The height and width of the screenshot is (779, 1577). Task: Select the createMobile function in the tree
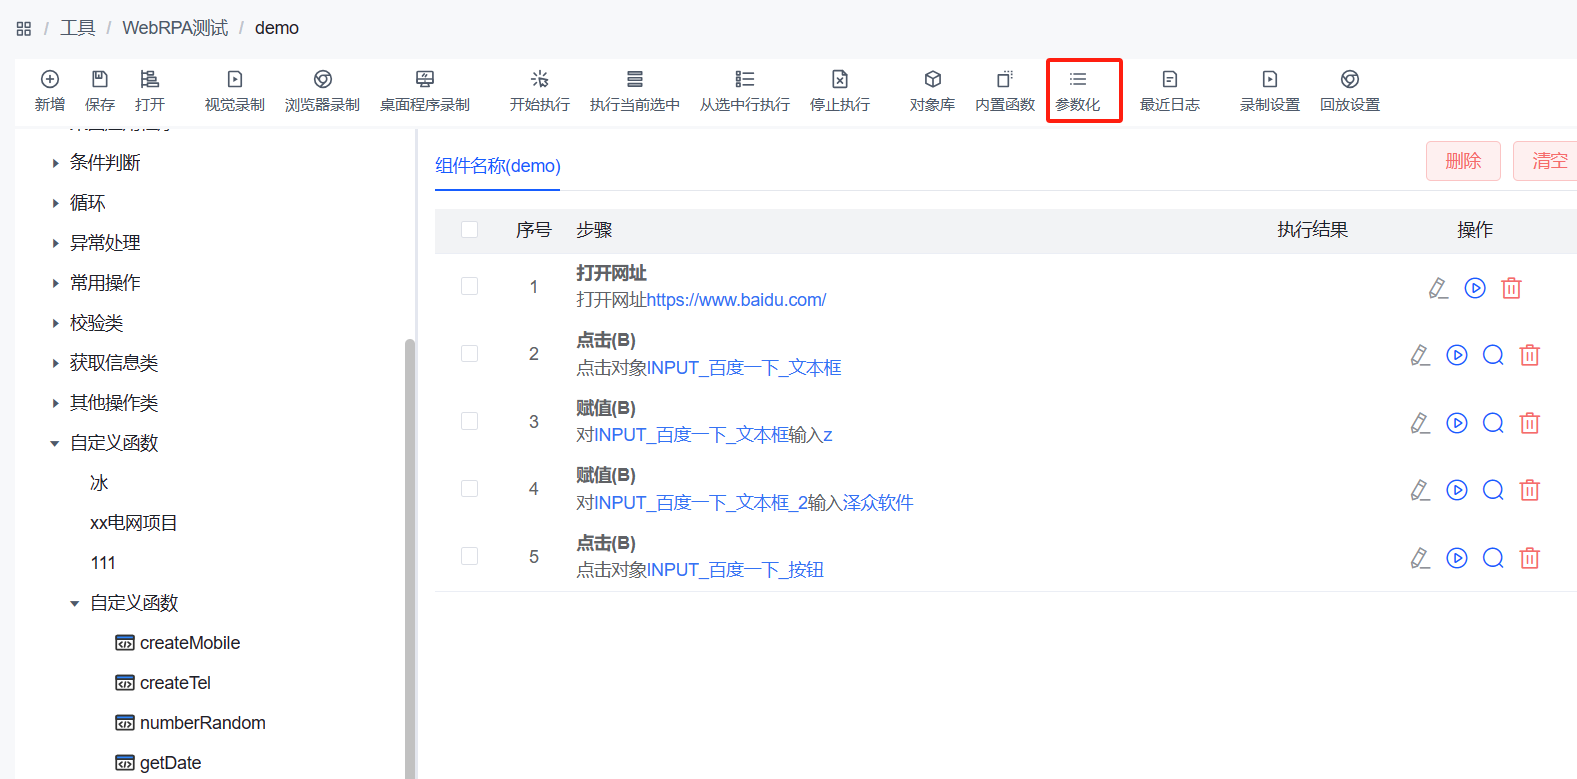coord(189,643)
